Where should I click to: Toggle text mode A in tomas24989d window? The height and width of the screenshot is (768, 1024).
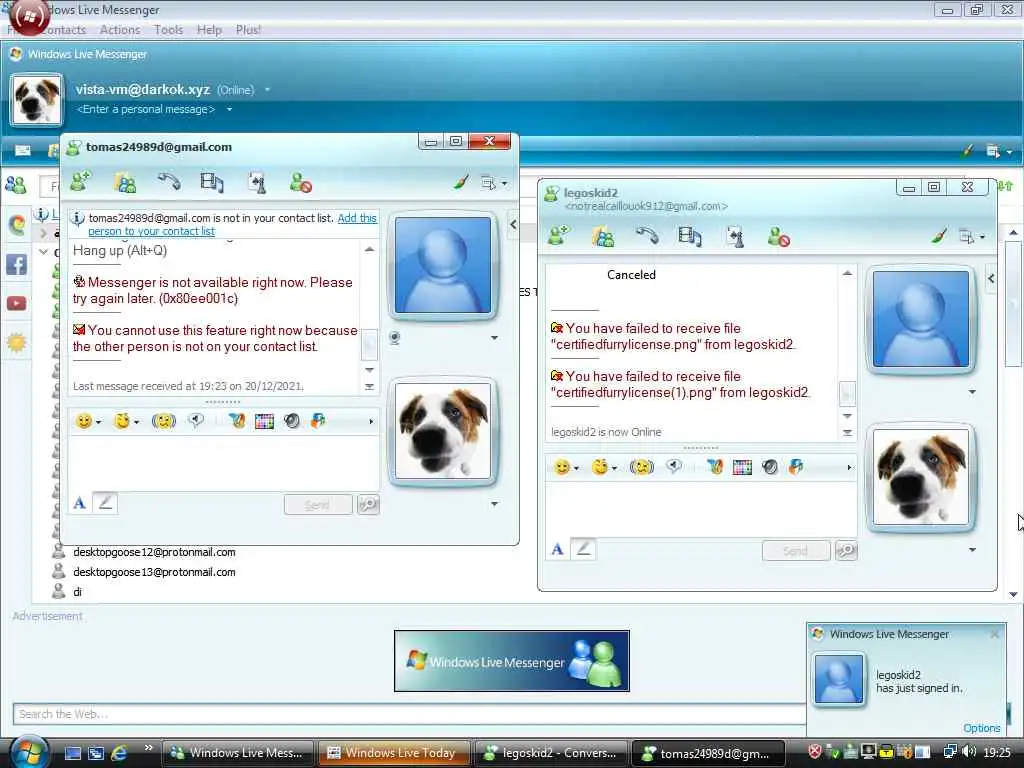(80, 503)
